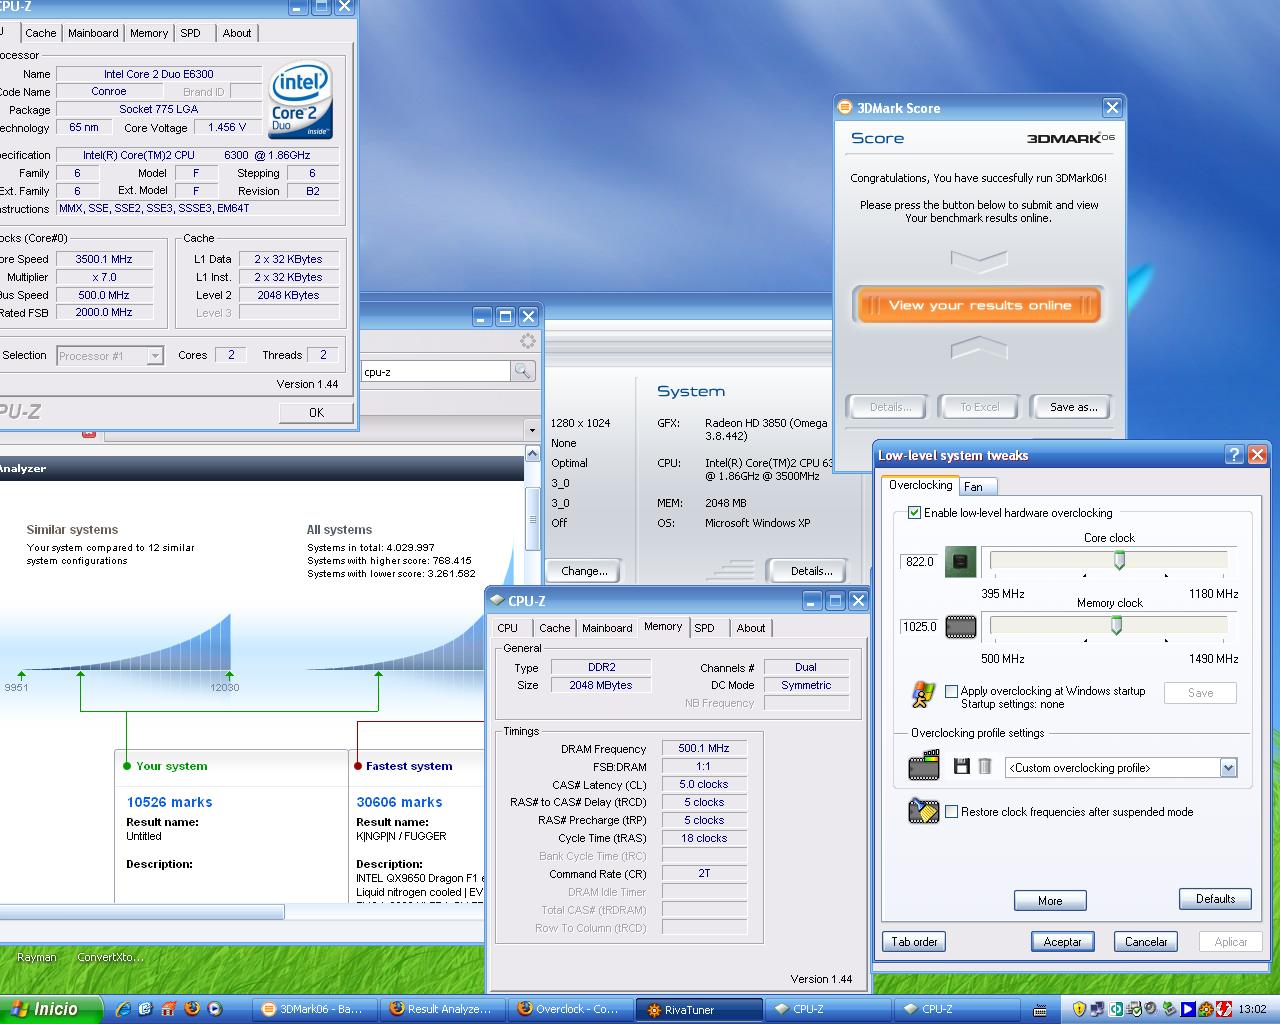Screen dimensions: 1280x1024
Task: Open Mainboard tab in memory CPU-Z window
Action: tap(607, 628)
